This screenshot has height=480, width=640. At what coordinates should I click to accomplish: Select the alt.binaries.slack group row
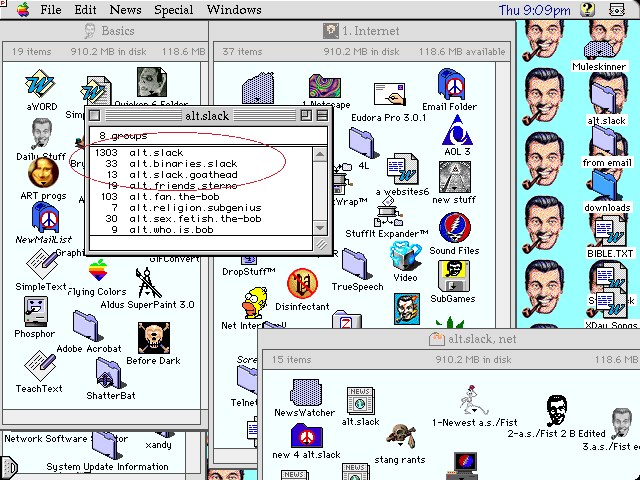click(201, 164)
